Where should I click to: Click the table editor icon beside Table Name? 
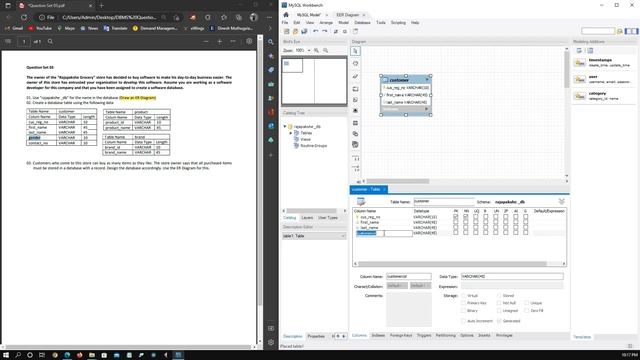361,201
